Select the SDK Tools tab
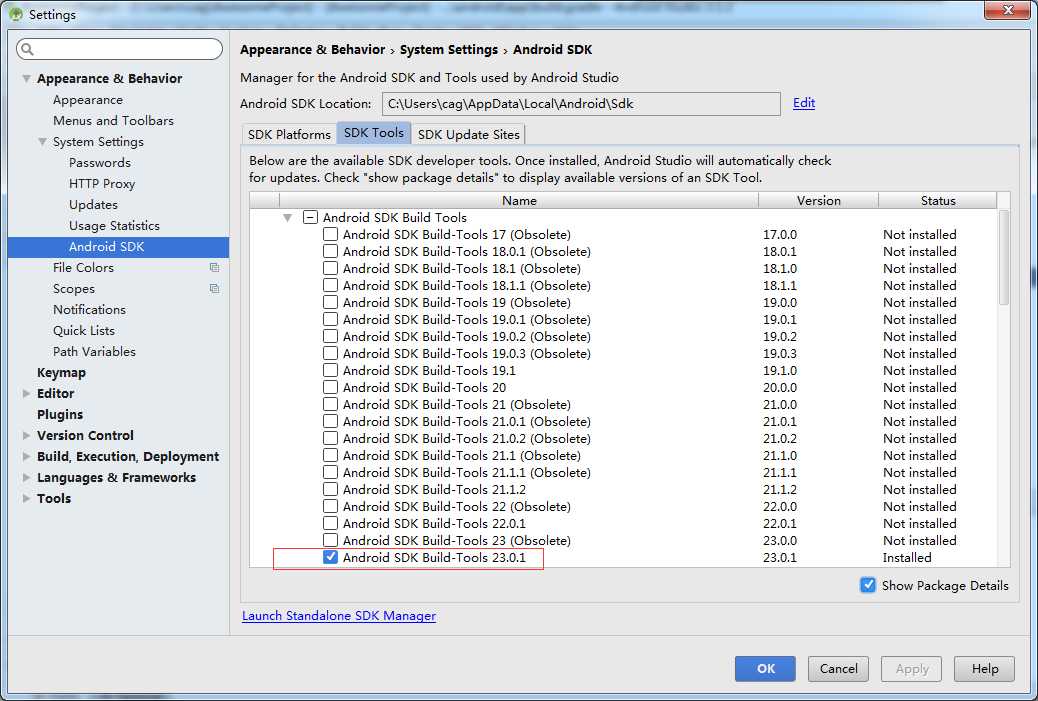The image size is (1038, 701). coord(374,132)
